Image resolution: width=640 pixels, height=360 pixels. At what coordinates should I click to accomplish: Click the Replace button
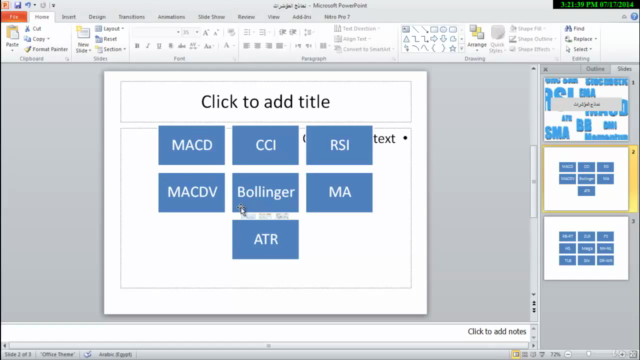click(581, 39)
